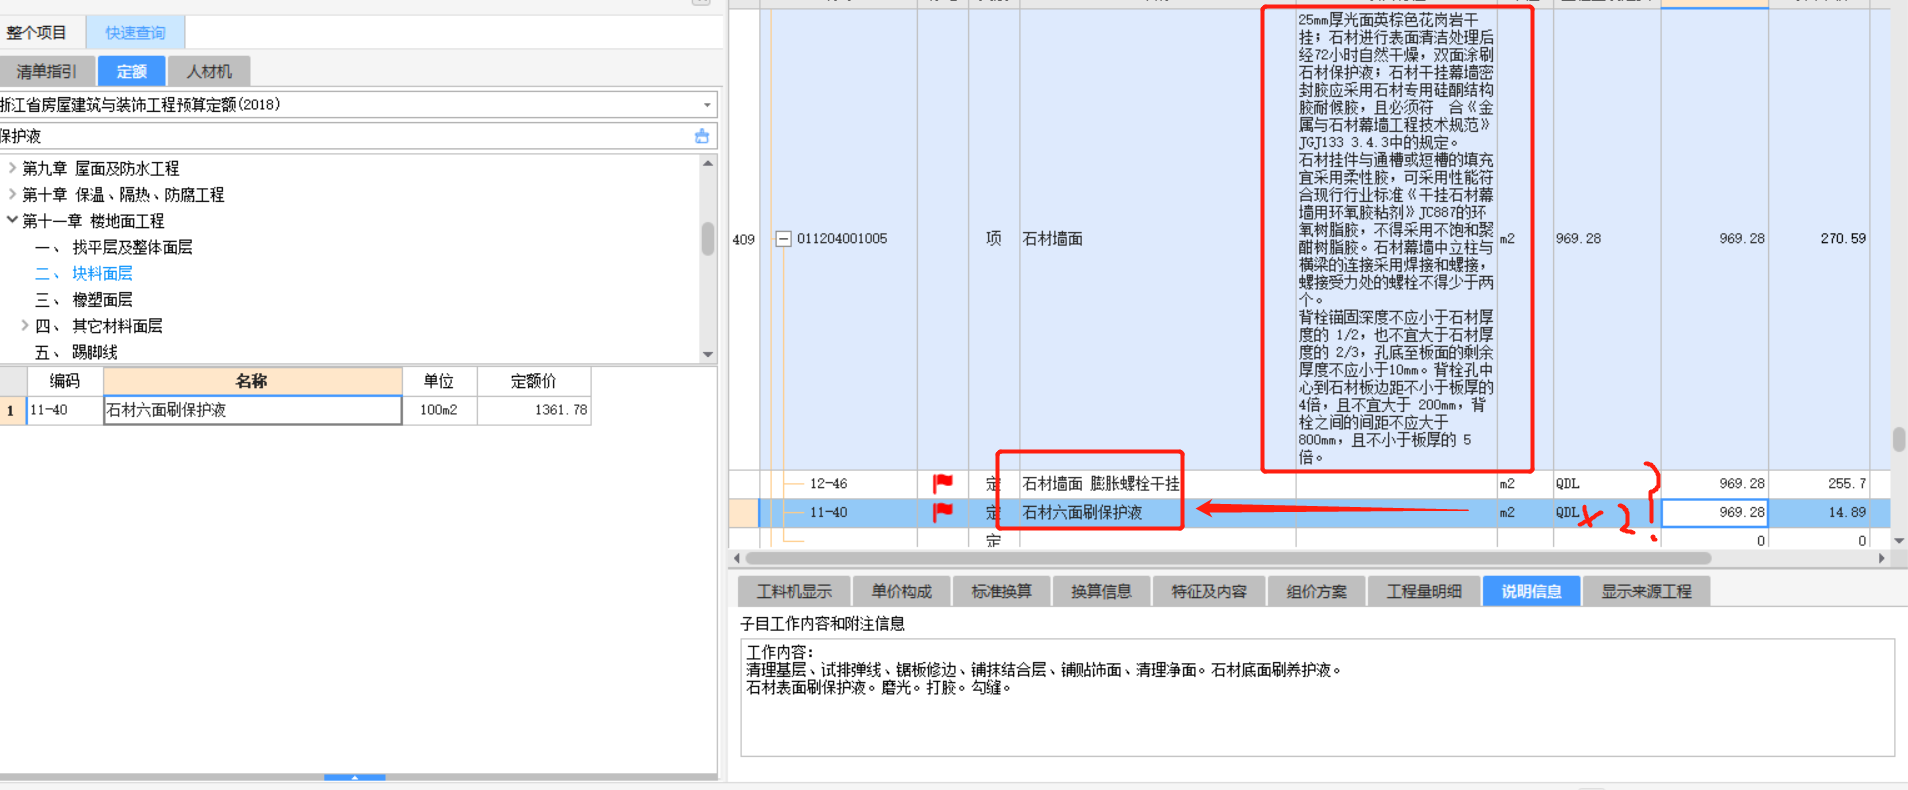Viewport: 1908px width, 790px height.
Task: Open the 特征及内容 tab
Action: [x=1209, y=592]
